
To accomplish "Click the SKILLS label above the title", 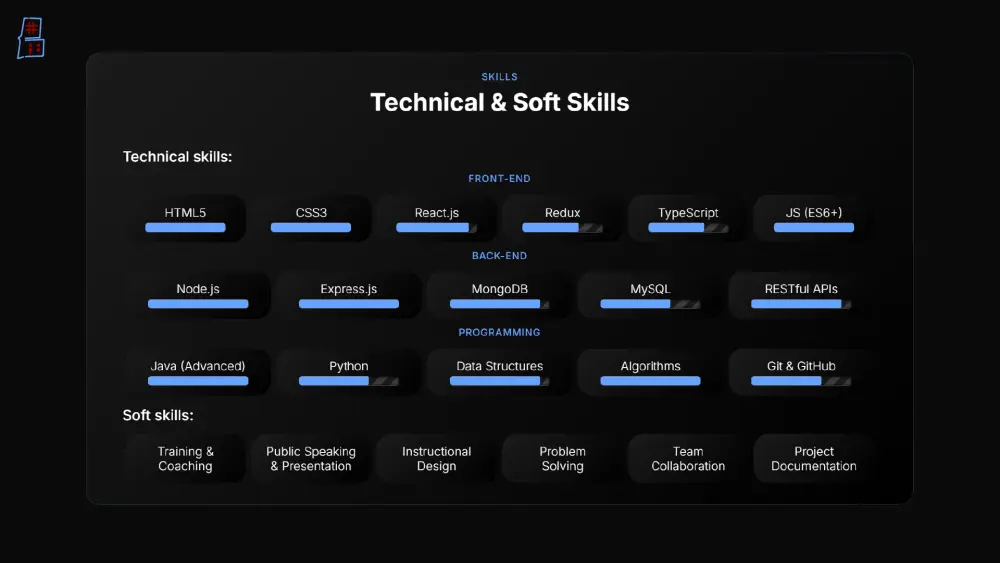I will coord(499,77).
